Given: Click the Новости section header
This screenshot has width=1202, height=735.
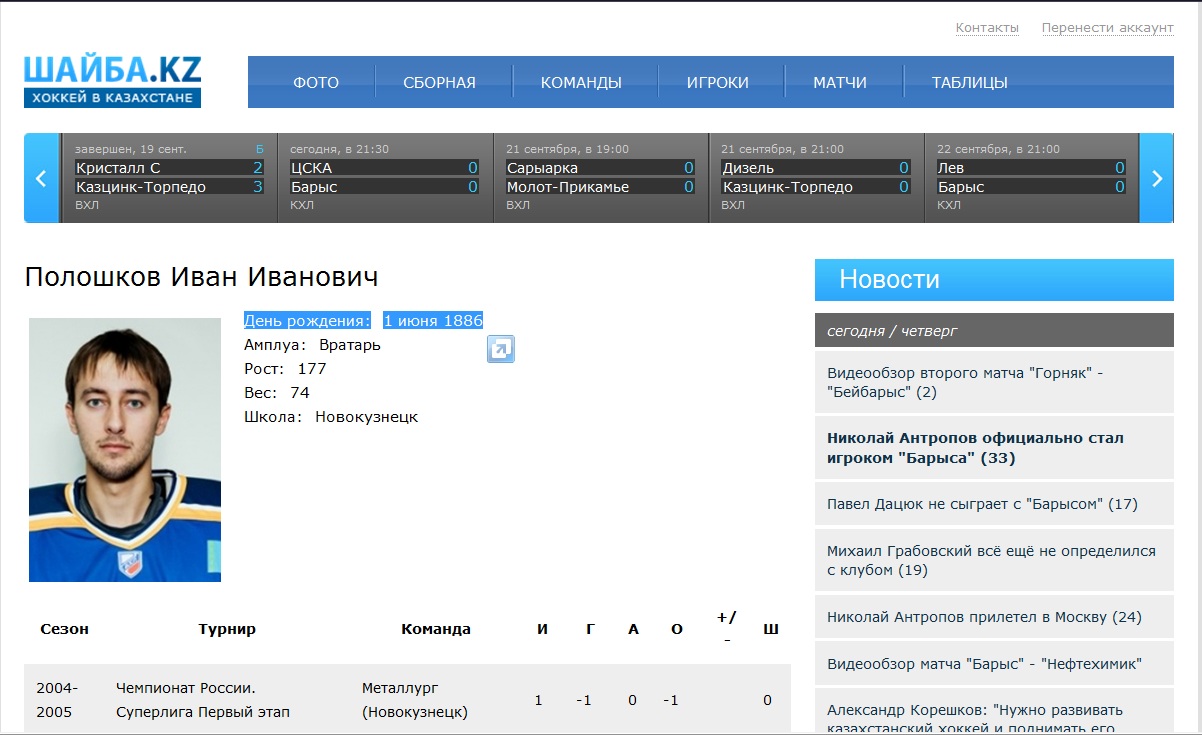Looking at the screenshot, I should pos(993,280).
